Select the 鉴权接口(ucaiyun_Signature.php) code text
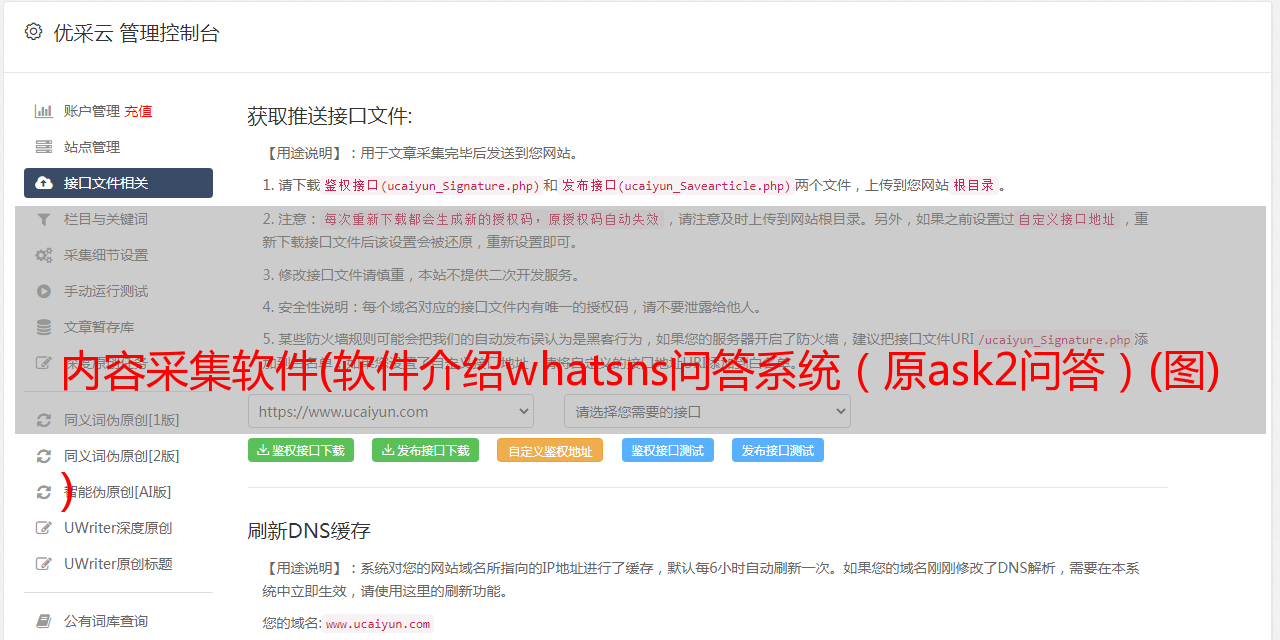 click(x=432, y=185)
